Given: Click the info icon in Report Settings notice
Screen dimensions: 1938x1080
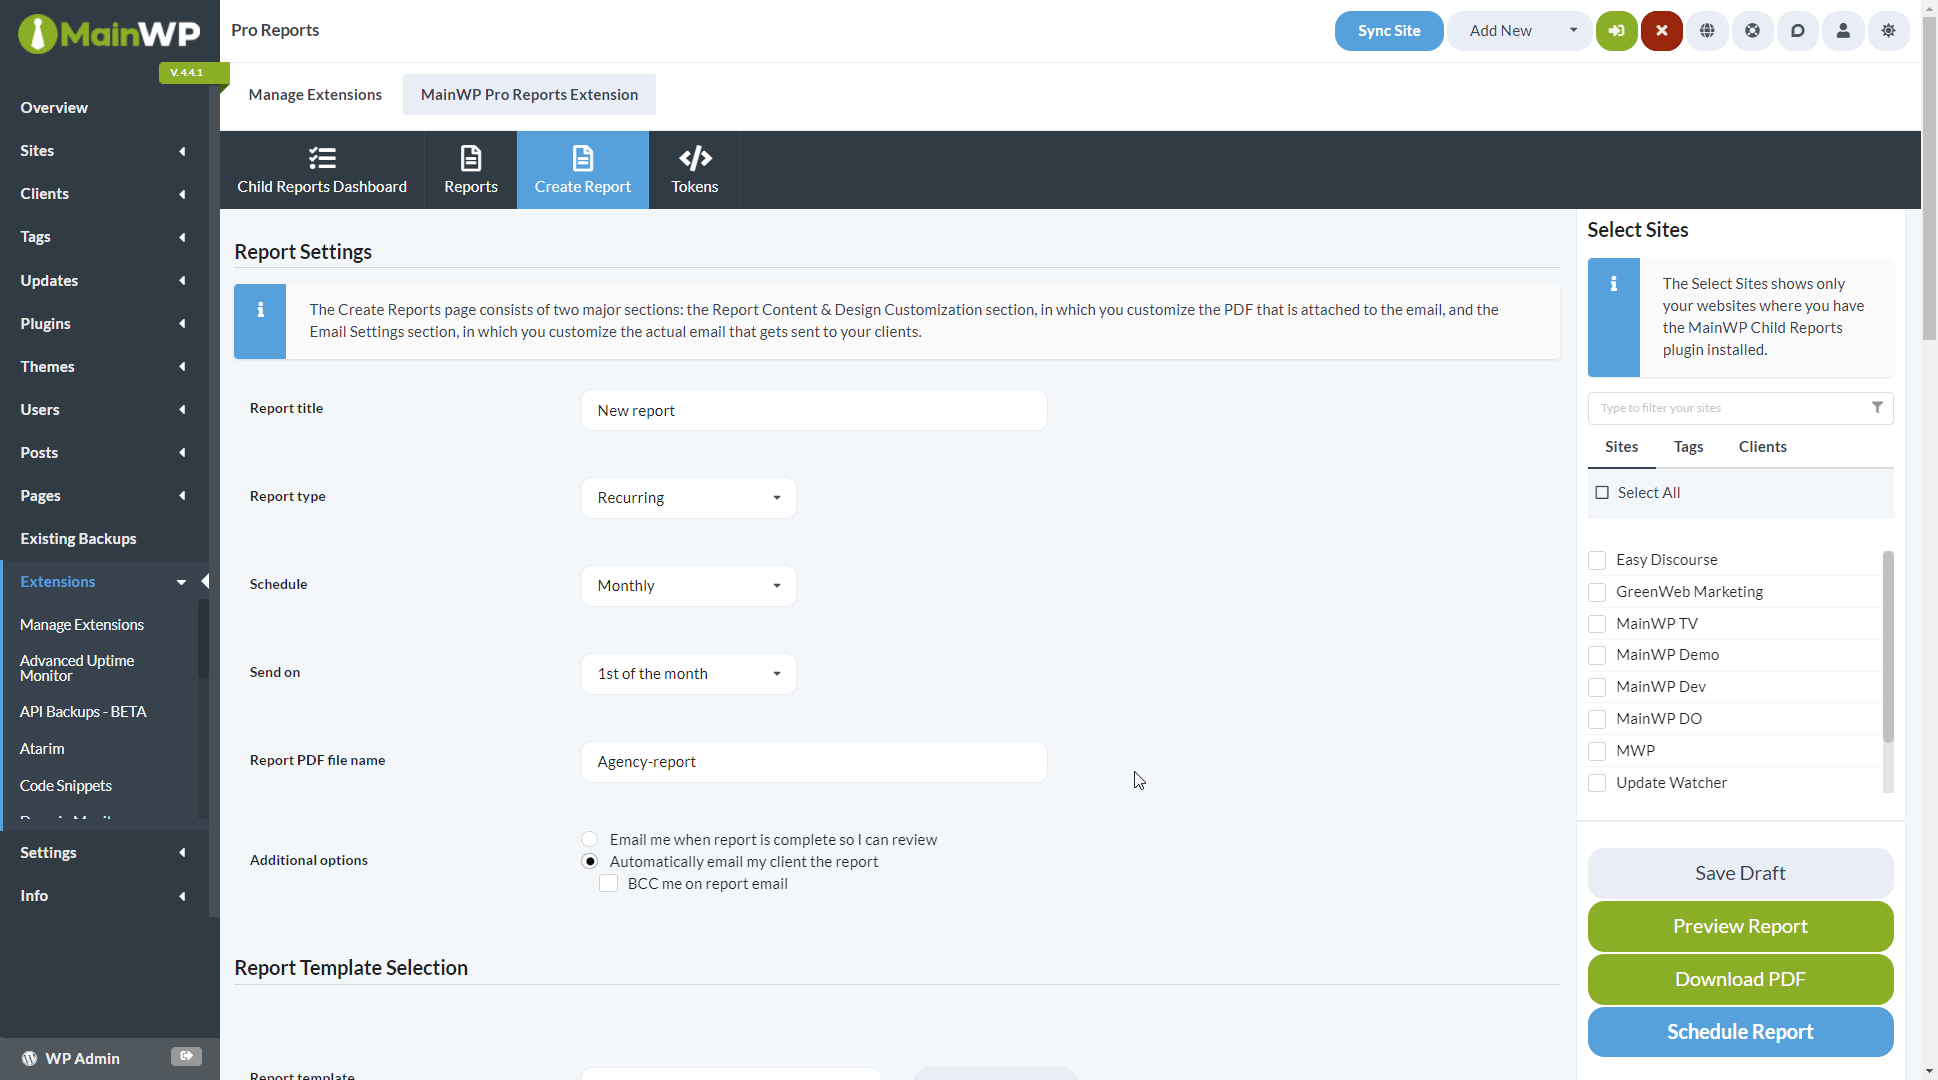Looking at the screenshot, I should (x=260, y=310).
